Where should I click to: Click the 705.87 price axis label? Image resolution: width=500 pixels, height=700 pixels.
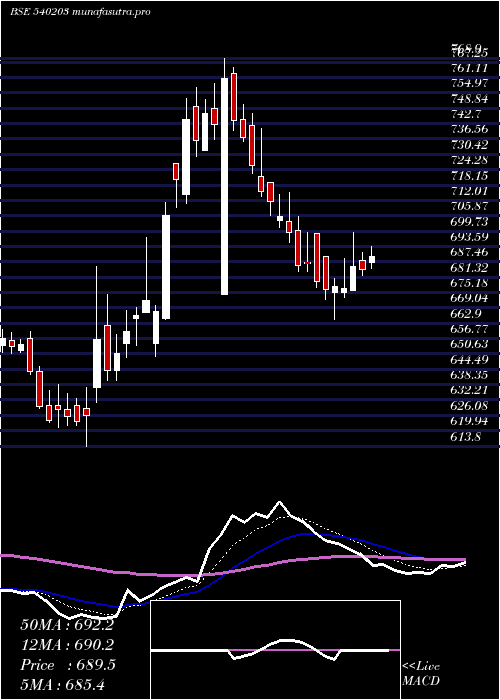click(469, 207)
